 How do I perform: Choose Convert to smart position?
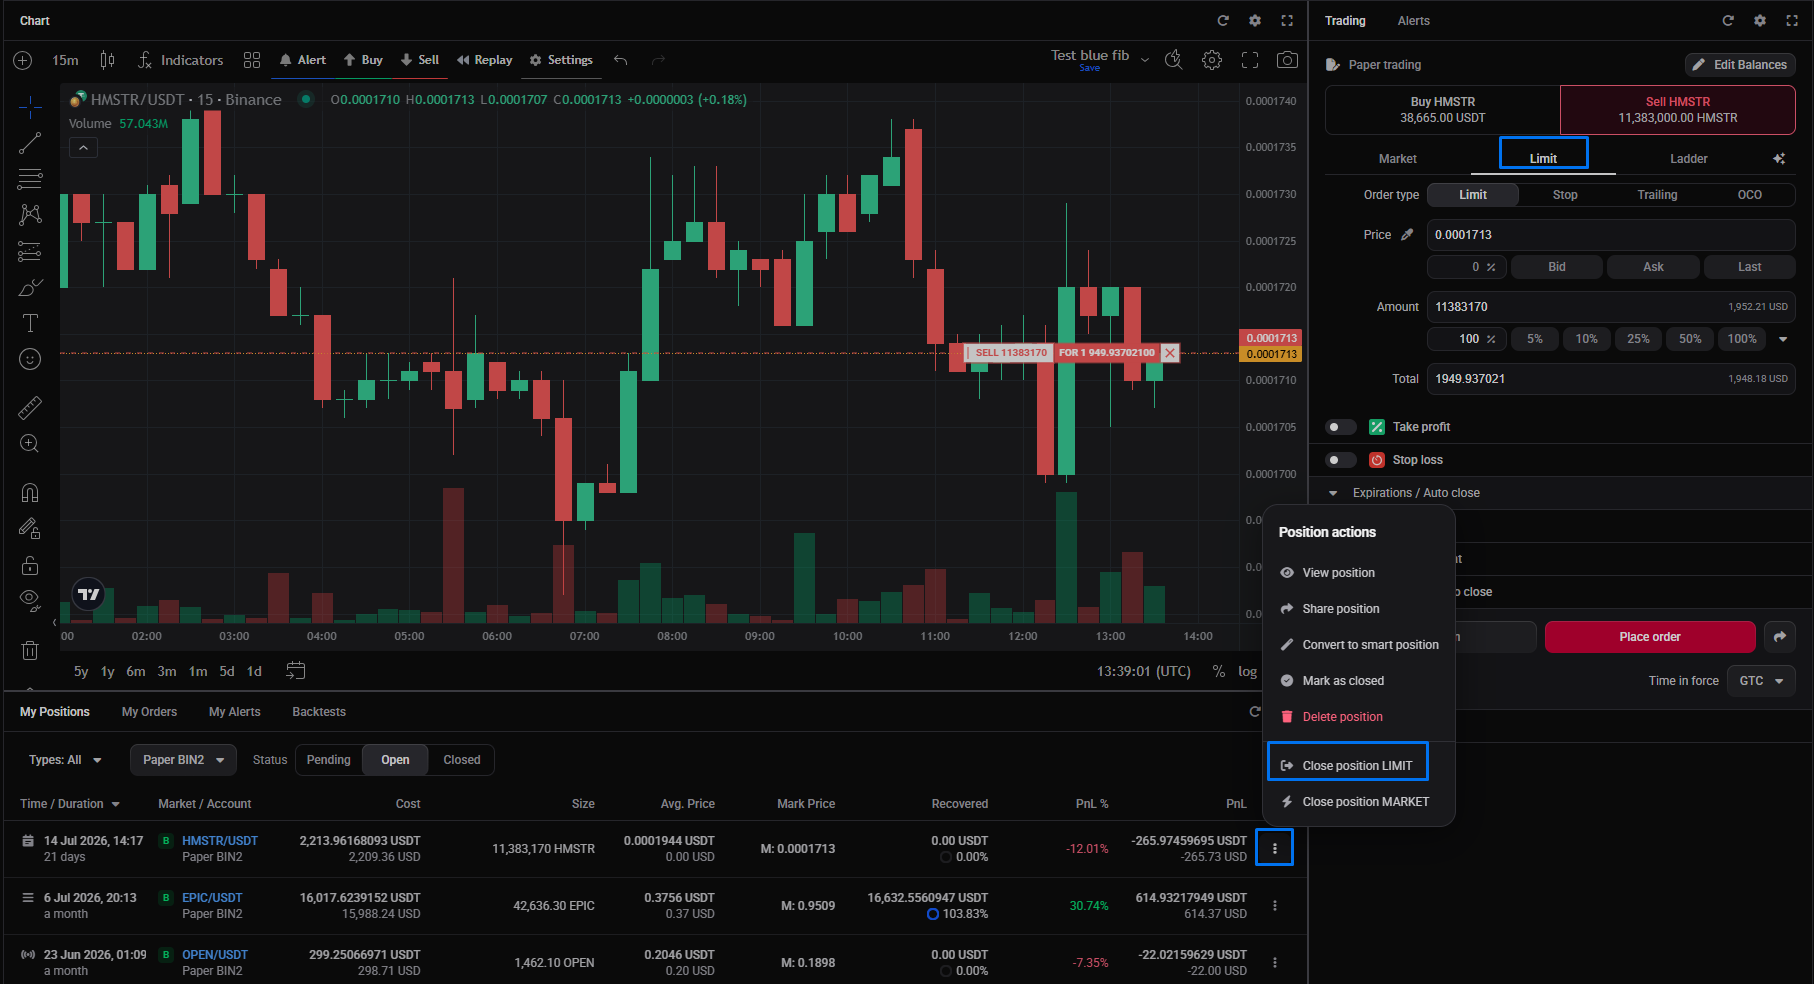coord(1359,645)
